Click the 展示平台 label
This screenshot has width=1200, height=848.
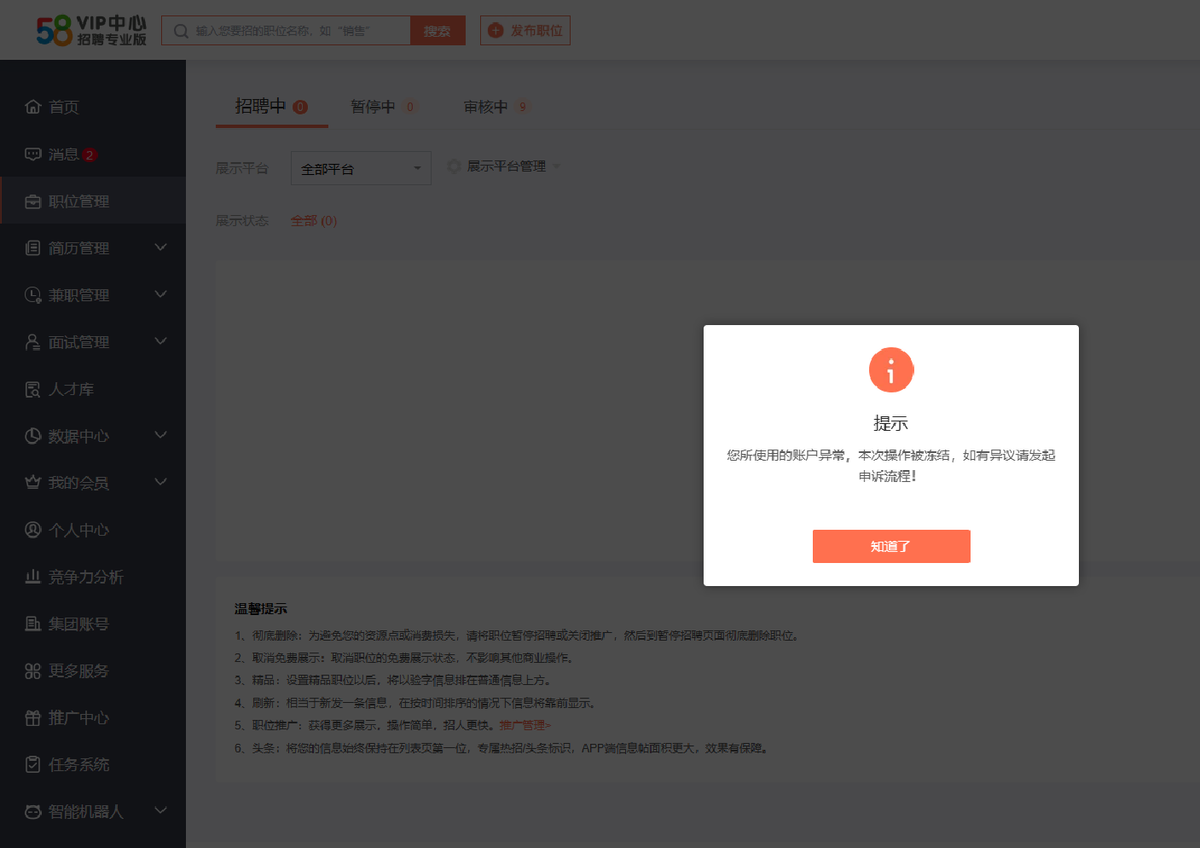[x=242, y=168]
